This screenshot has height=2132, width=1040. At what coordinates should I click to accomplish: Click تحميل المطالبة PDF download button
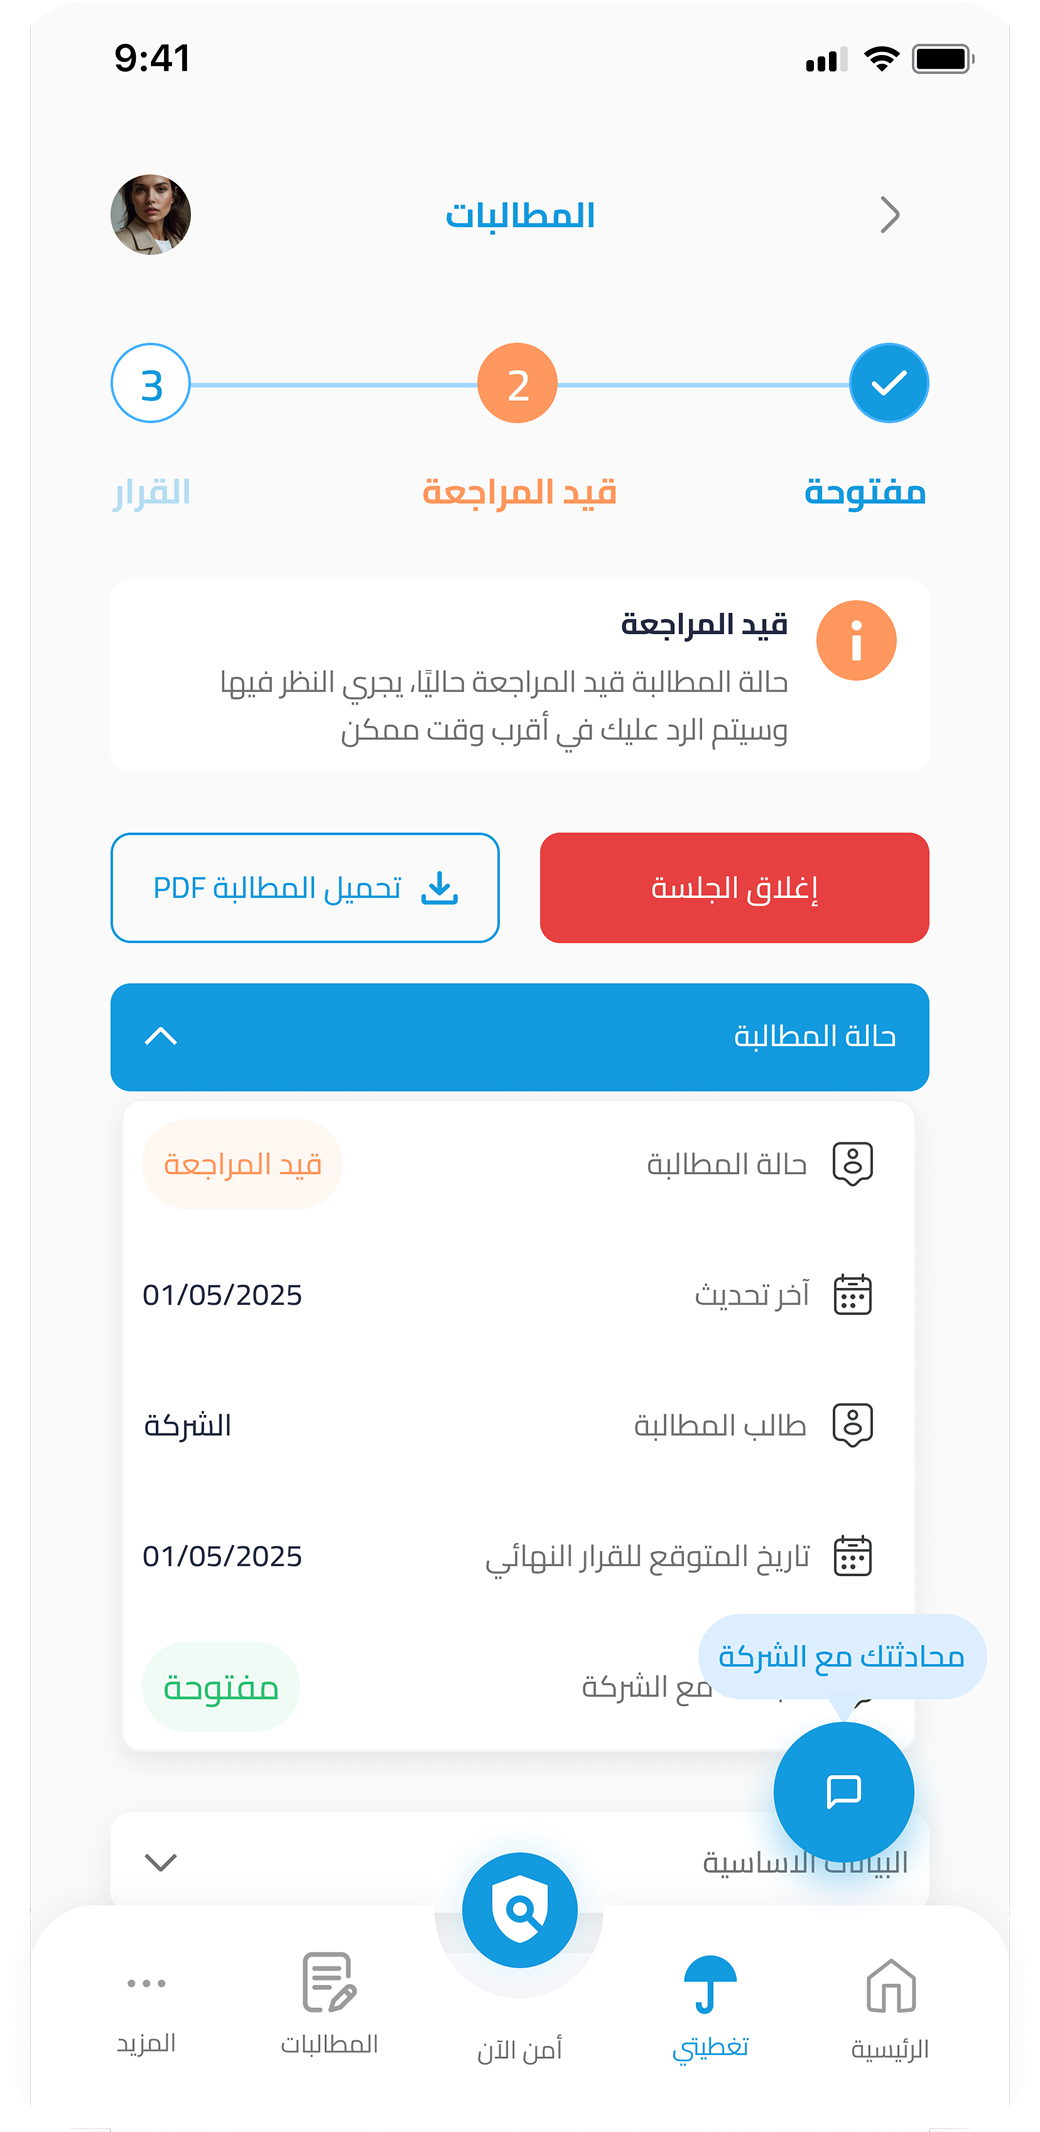coord(305,888)
